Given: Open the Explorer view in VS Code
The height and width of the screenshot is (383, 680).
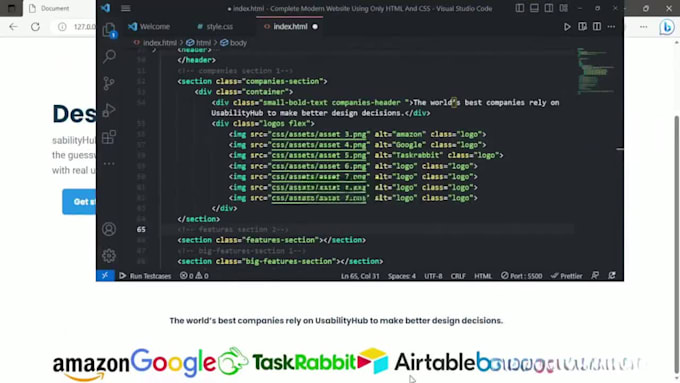Looking at the screenshot, I should [109, 29].
